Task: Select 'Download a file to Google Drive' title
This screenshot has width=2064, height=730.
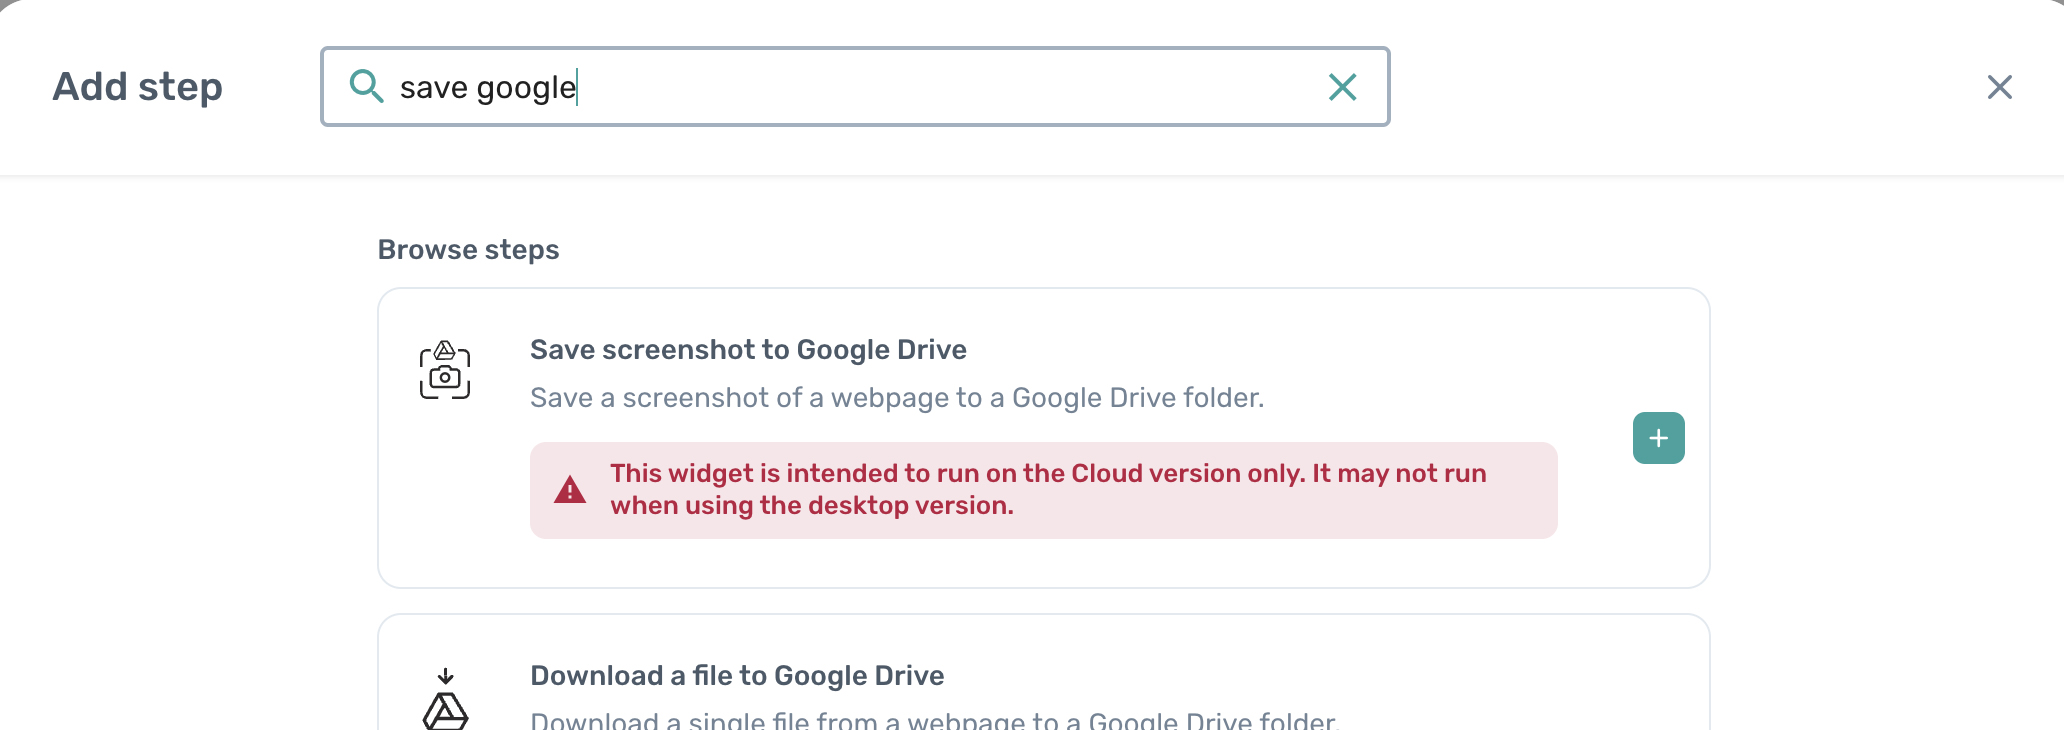Action: (x=737, y=676)
